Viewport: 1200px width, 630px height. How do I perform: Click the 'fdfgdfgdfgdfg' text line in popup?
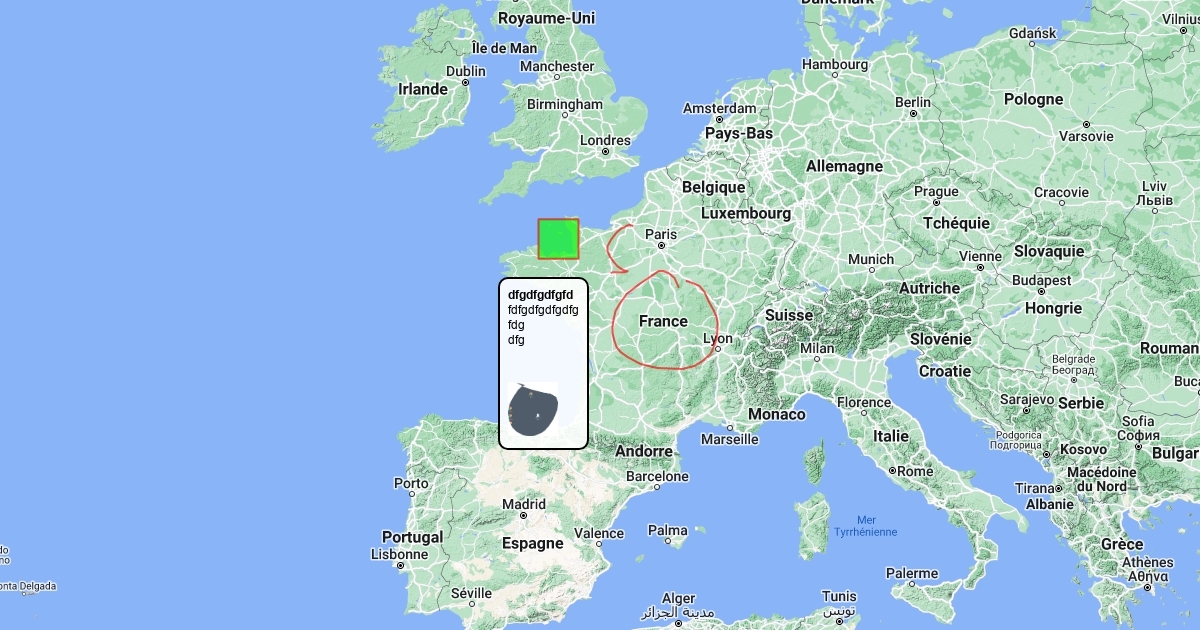(543, 310)
